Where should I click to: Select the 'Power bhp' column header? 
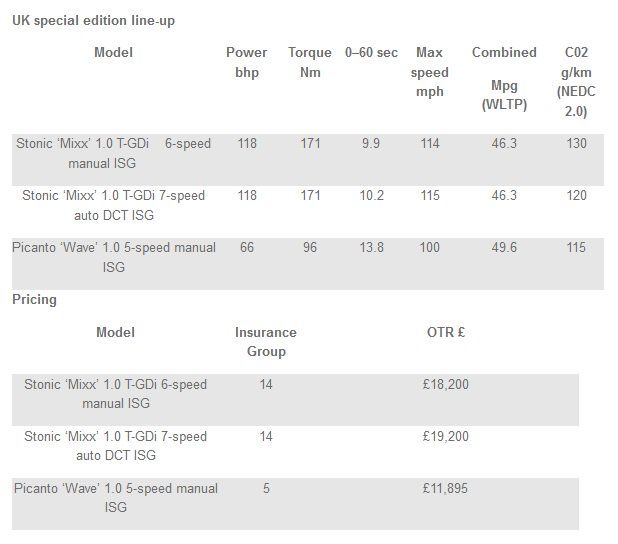coord(247,62)
